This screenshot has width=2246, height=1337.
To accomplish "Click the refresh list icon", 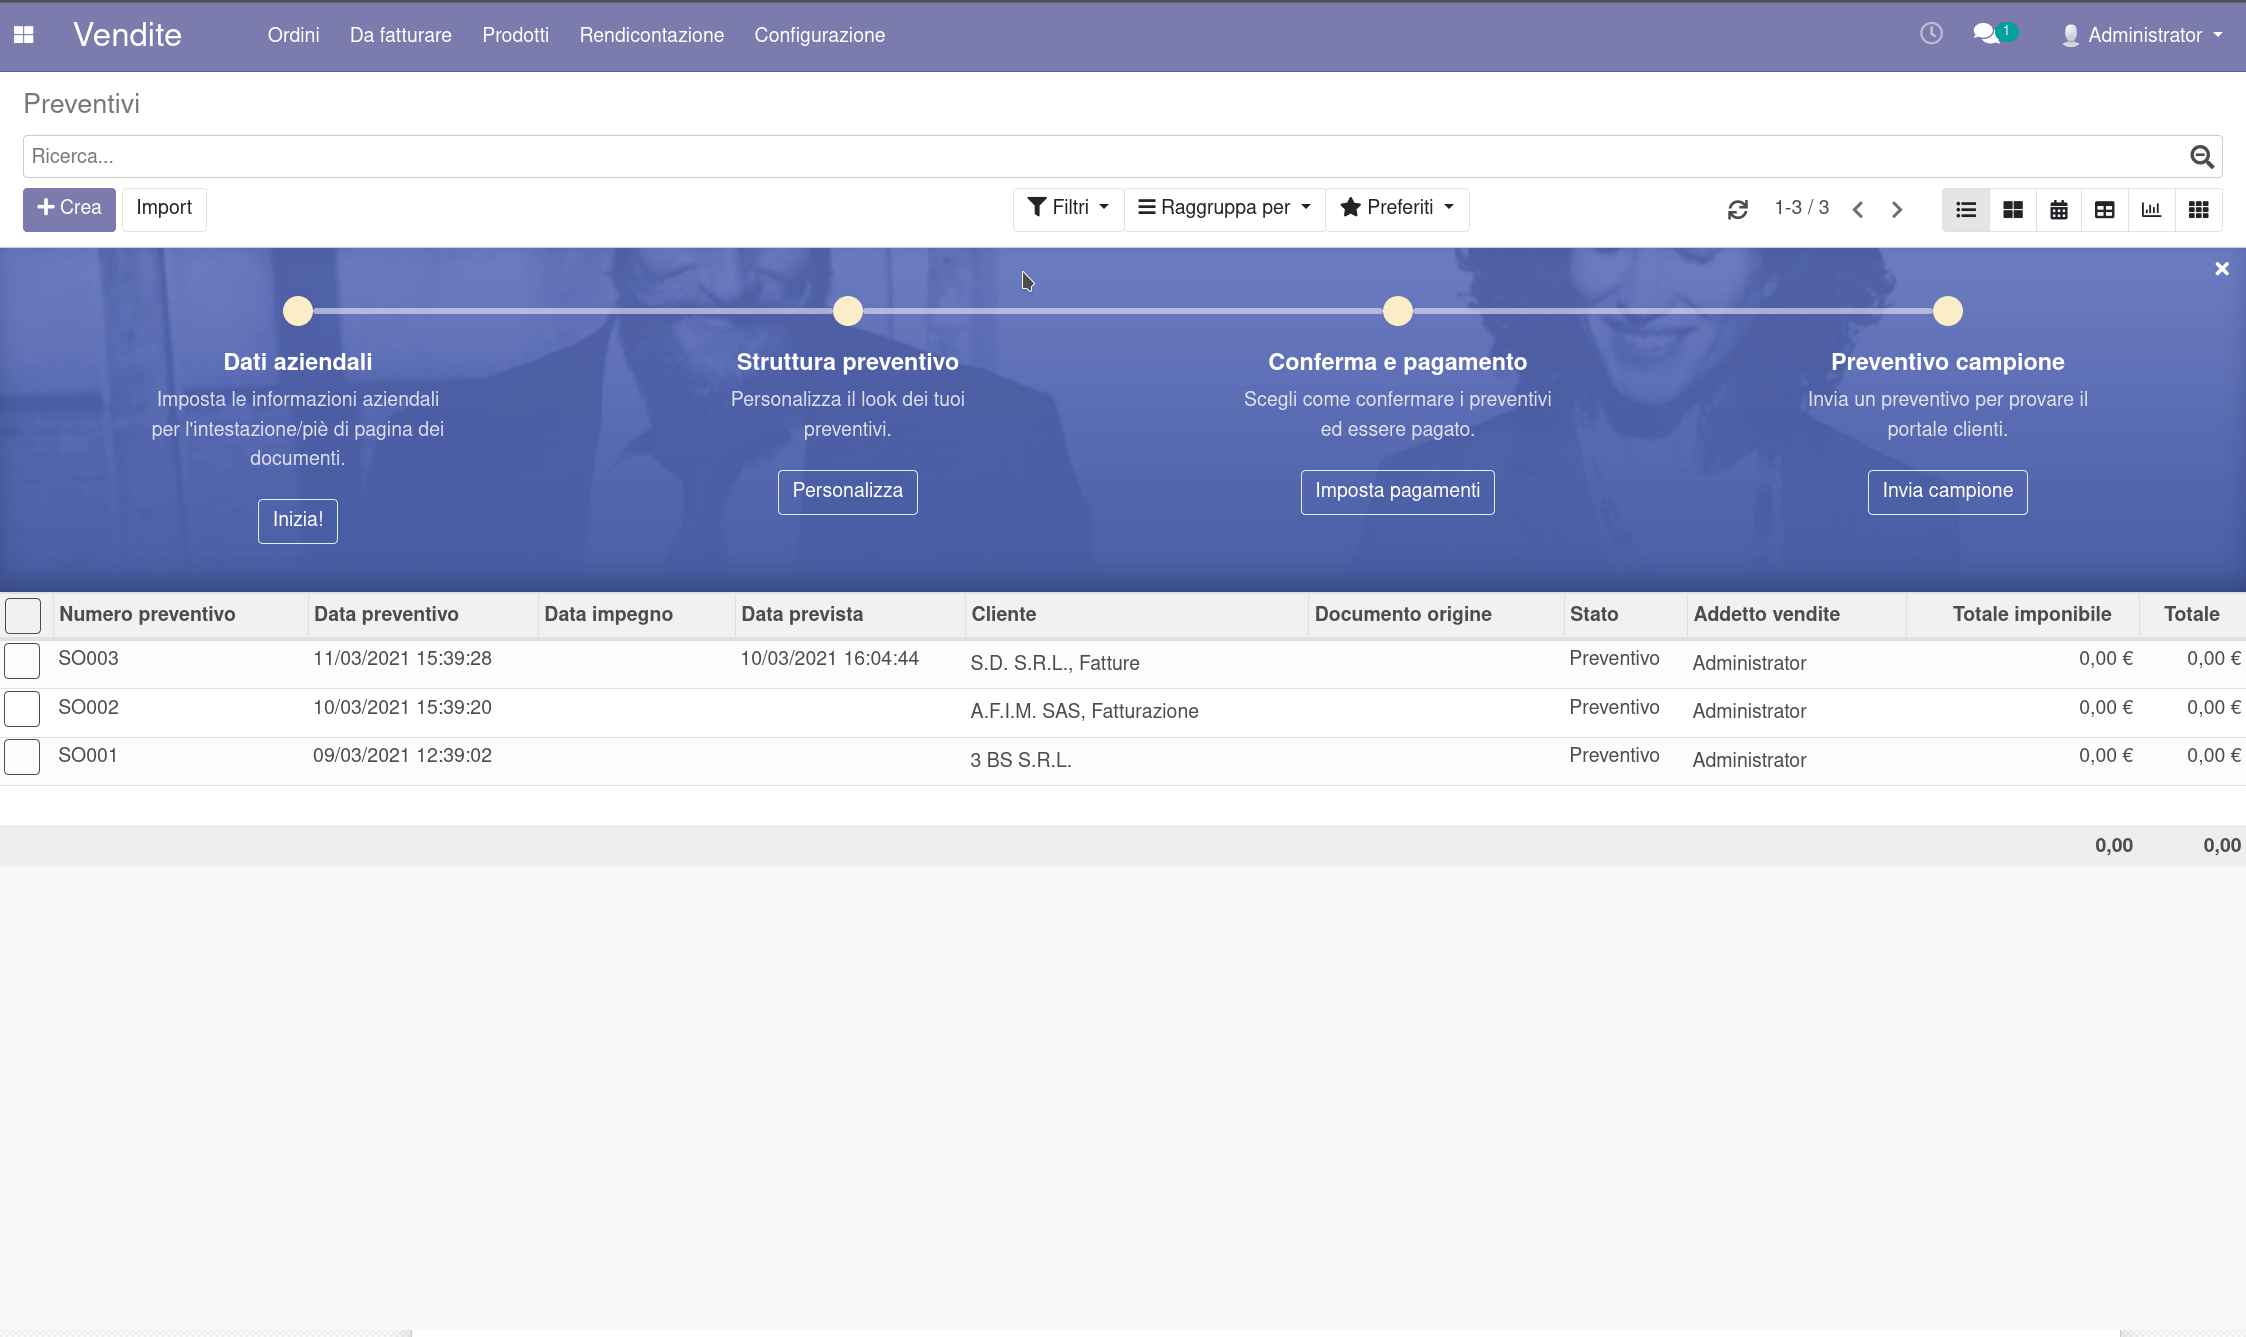I will click(x=1738, y=209).
